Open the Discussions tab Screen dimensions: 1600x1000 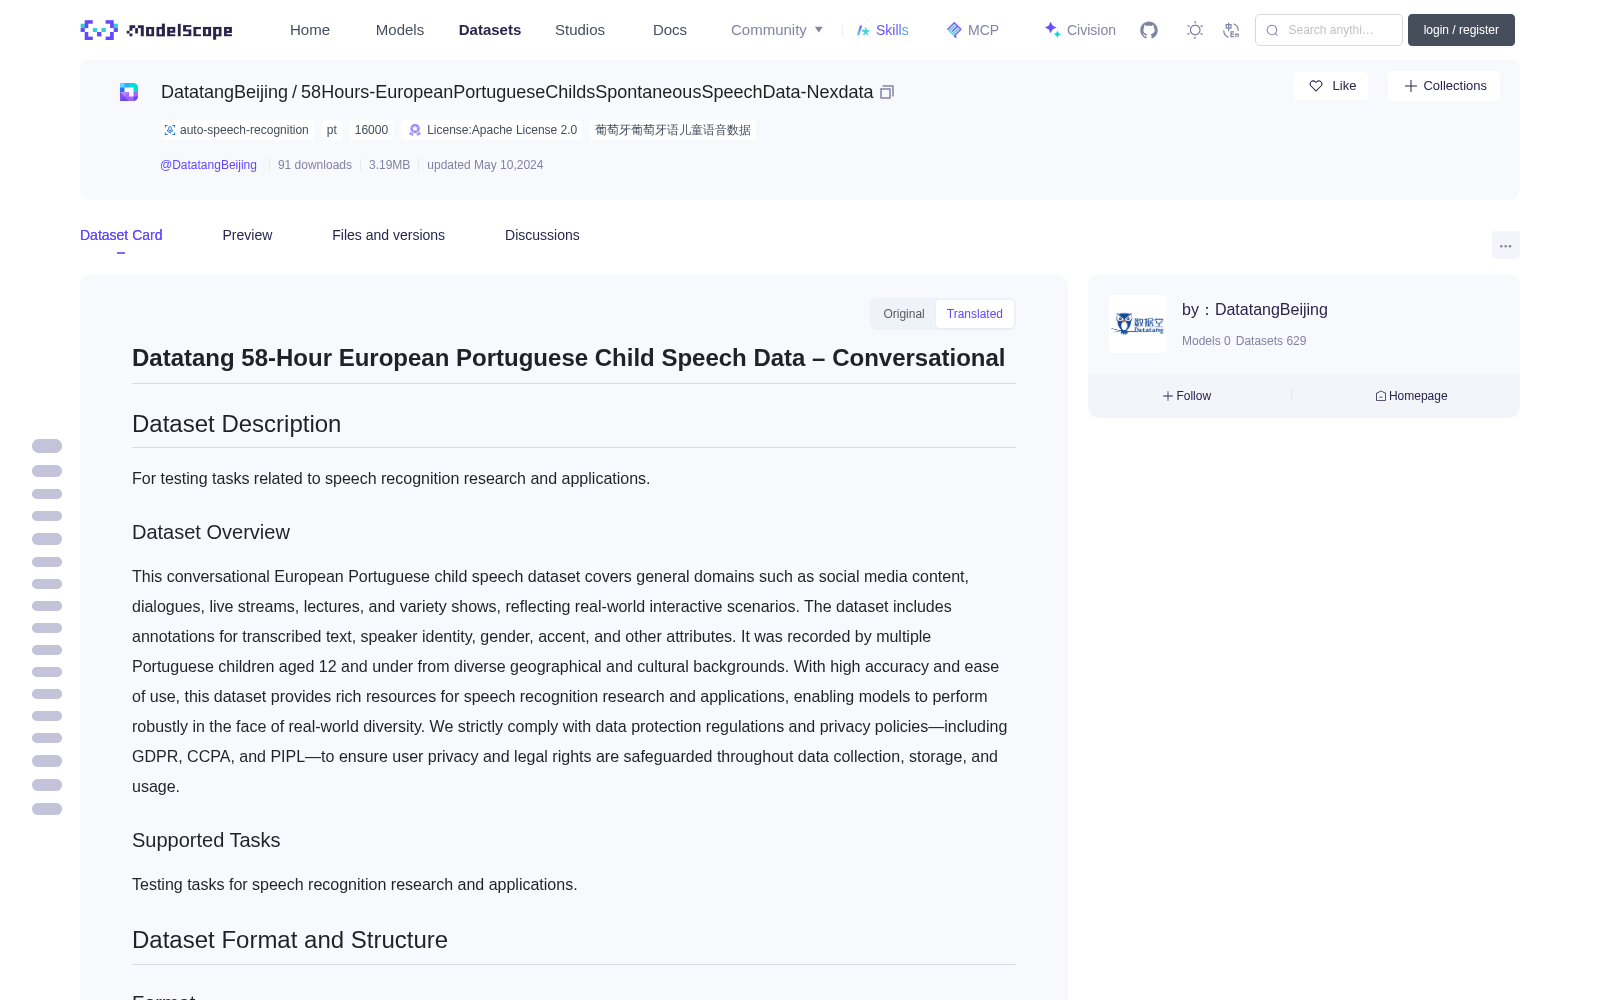click(x=542, y=235)
